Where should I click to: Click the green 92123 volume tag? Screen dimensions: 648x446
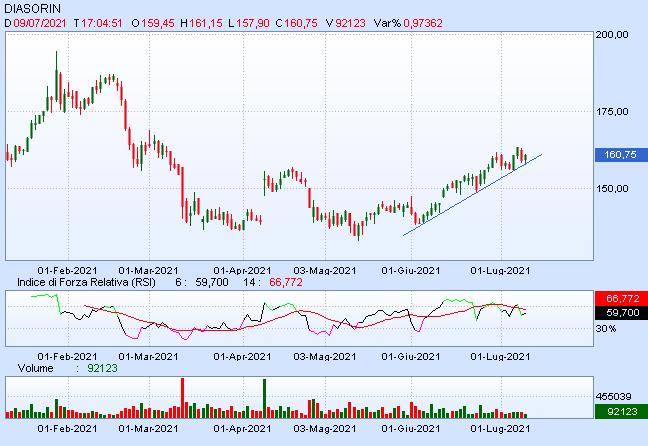click(621, 411)
